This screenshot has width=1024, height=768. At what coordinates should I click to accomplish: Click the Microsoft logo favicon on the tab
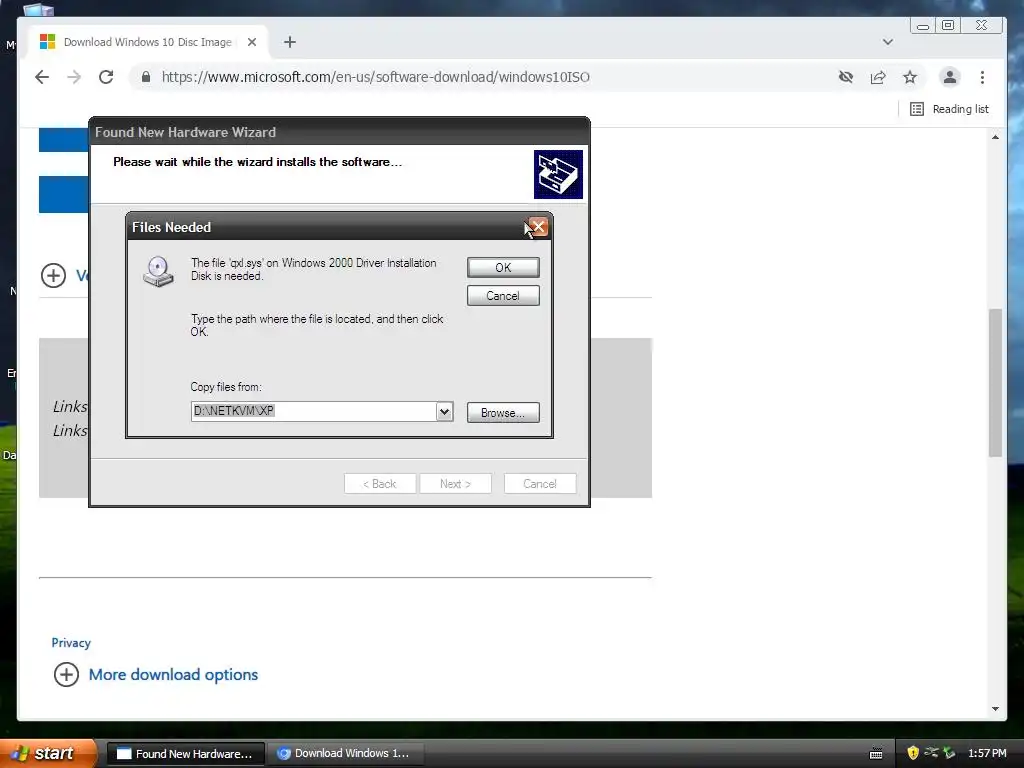pyautogui.click(x=48, y=42)
